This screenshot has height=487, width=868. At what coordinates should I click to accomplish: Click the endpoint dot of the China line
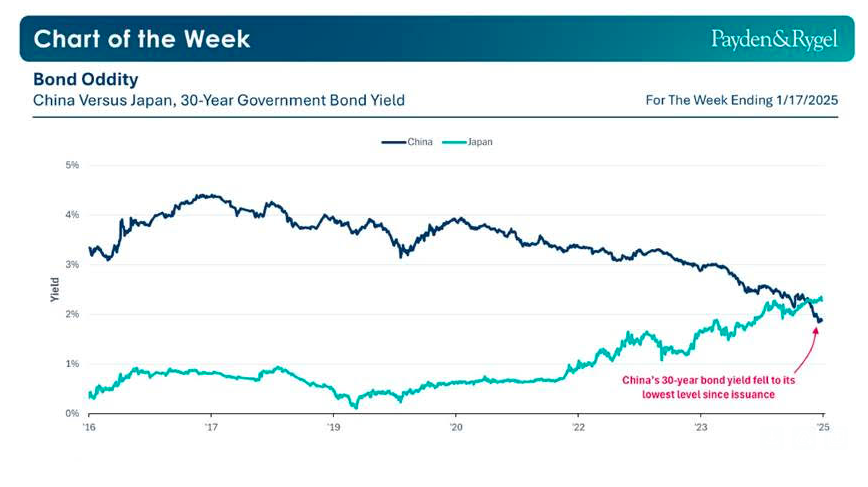point(820,320)
